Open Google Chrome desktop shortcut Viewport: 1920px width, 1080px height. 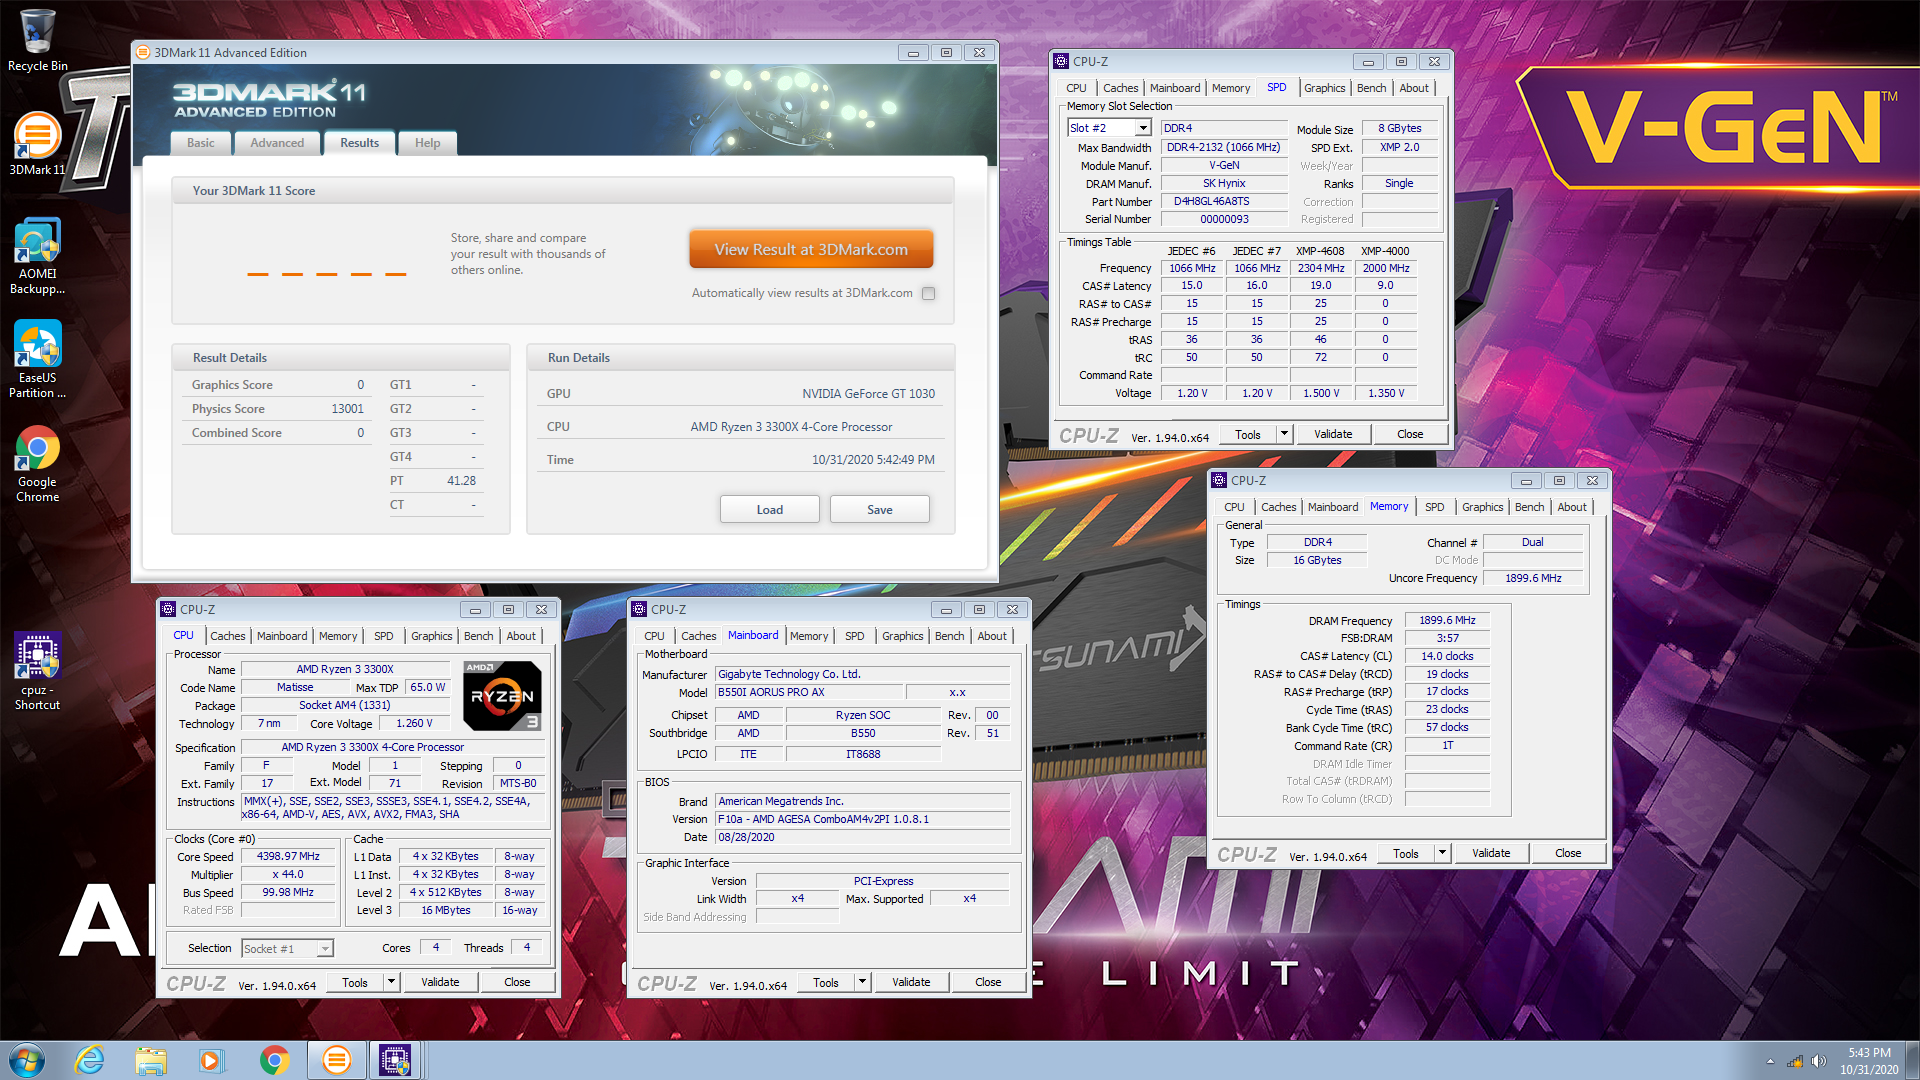37,463
